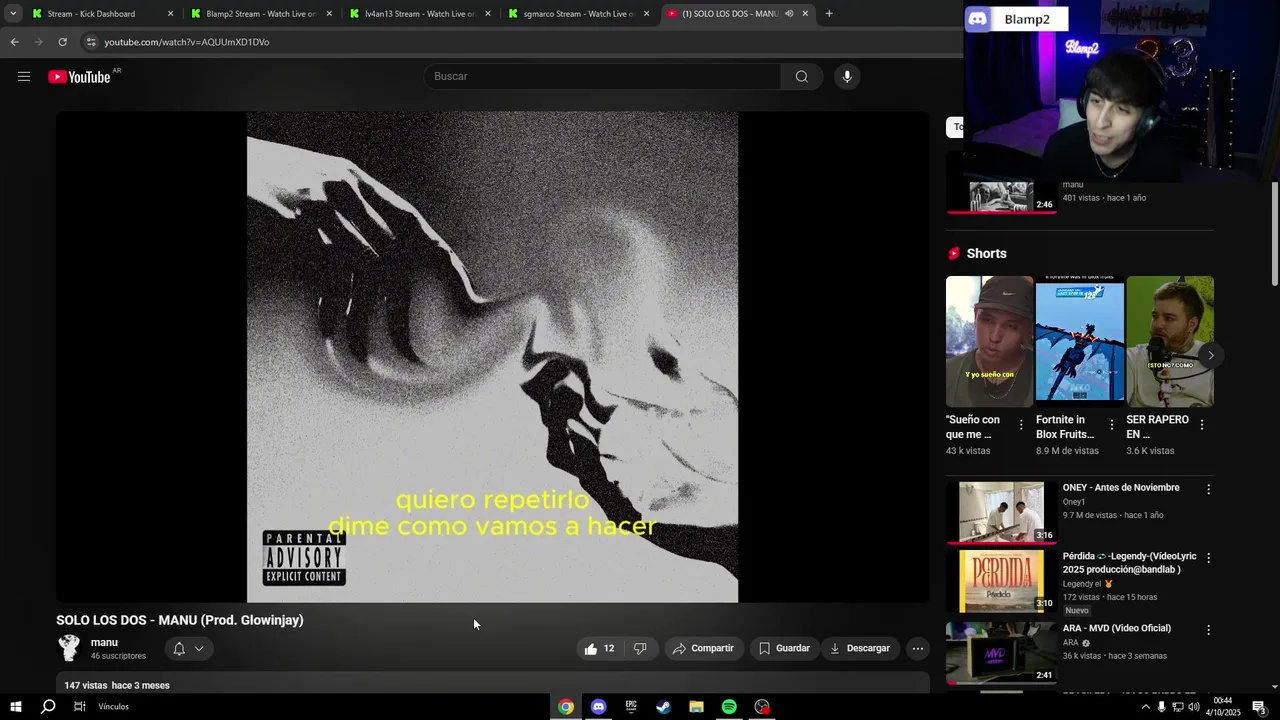
Task: Start voice search with the microphone
Action: (x=847, y=77)
